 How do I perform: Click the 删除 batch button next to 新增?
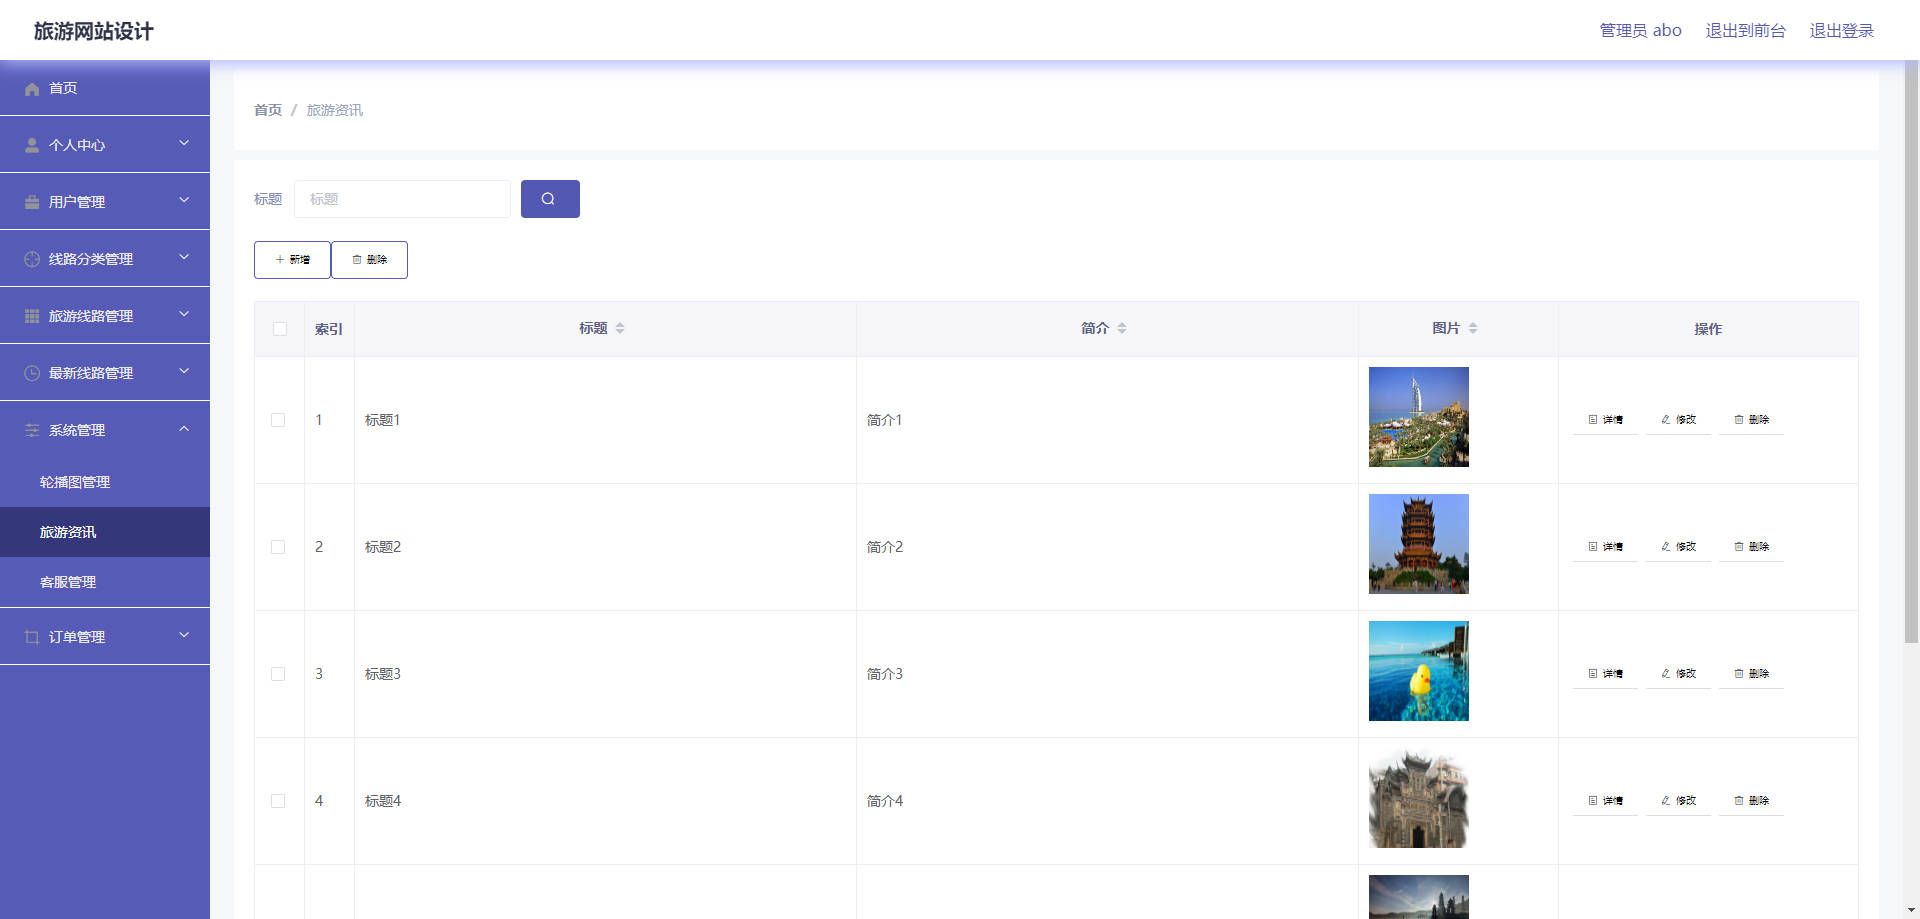[369, 260]
